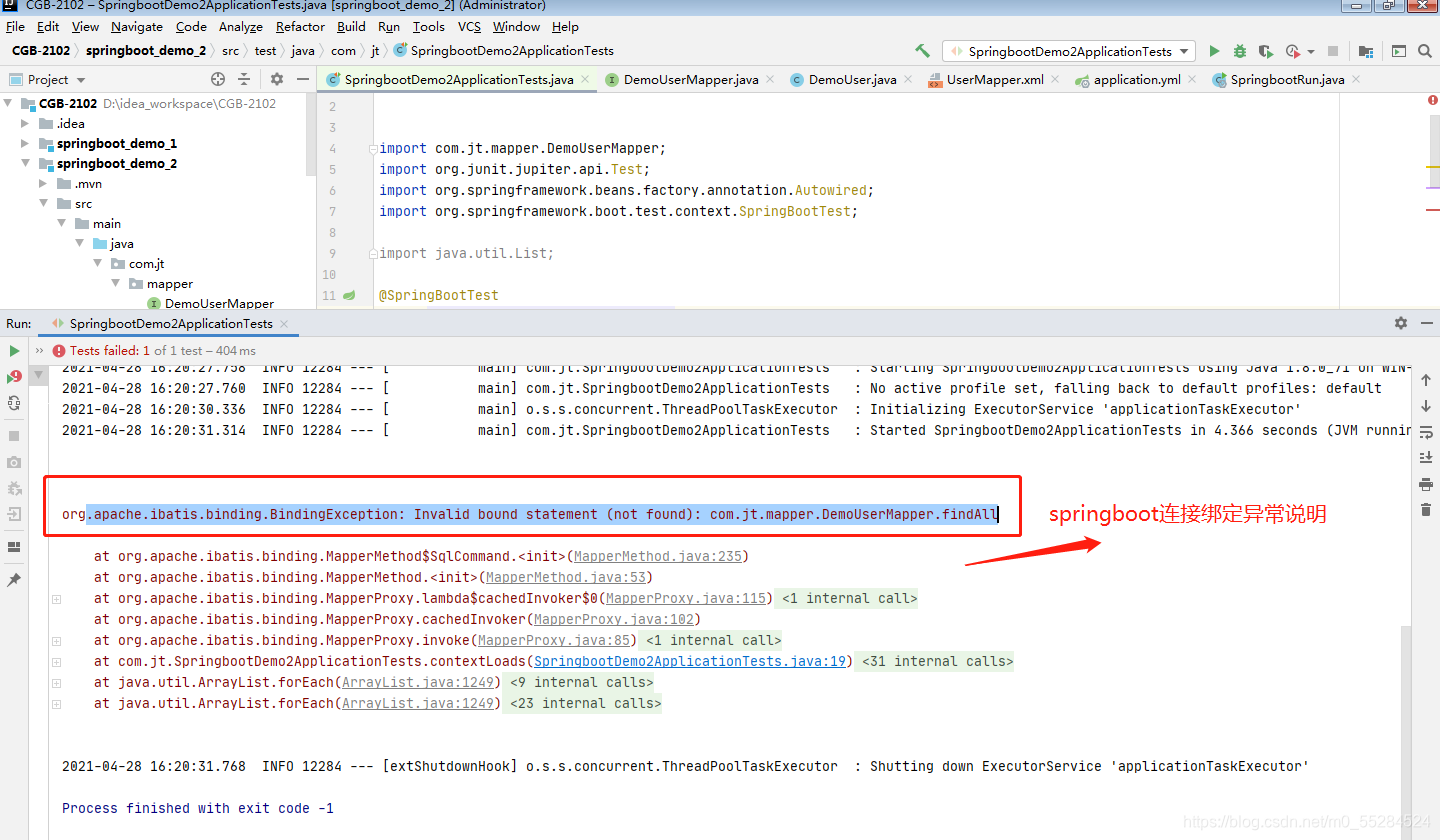Toggle Pin Tab in the Run sidebar
This screenshot has height=840, width=1440.
coord(14,580)
